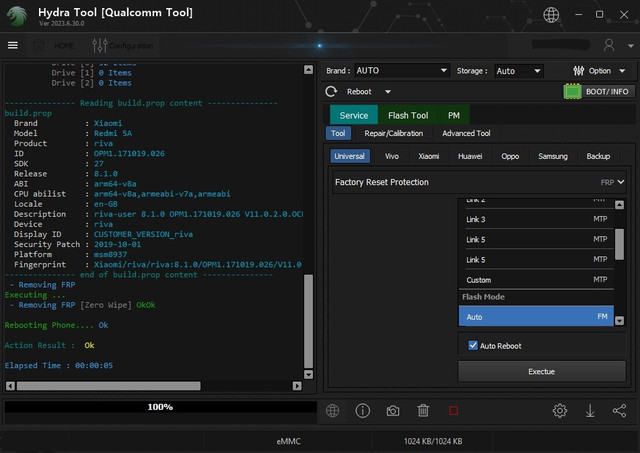Switch to the PM tab
Screen dimensions: 640x453
coord(453,115)
